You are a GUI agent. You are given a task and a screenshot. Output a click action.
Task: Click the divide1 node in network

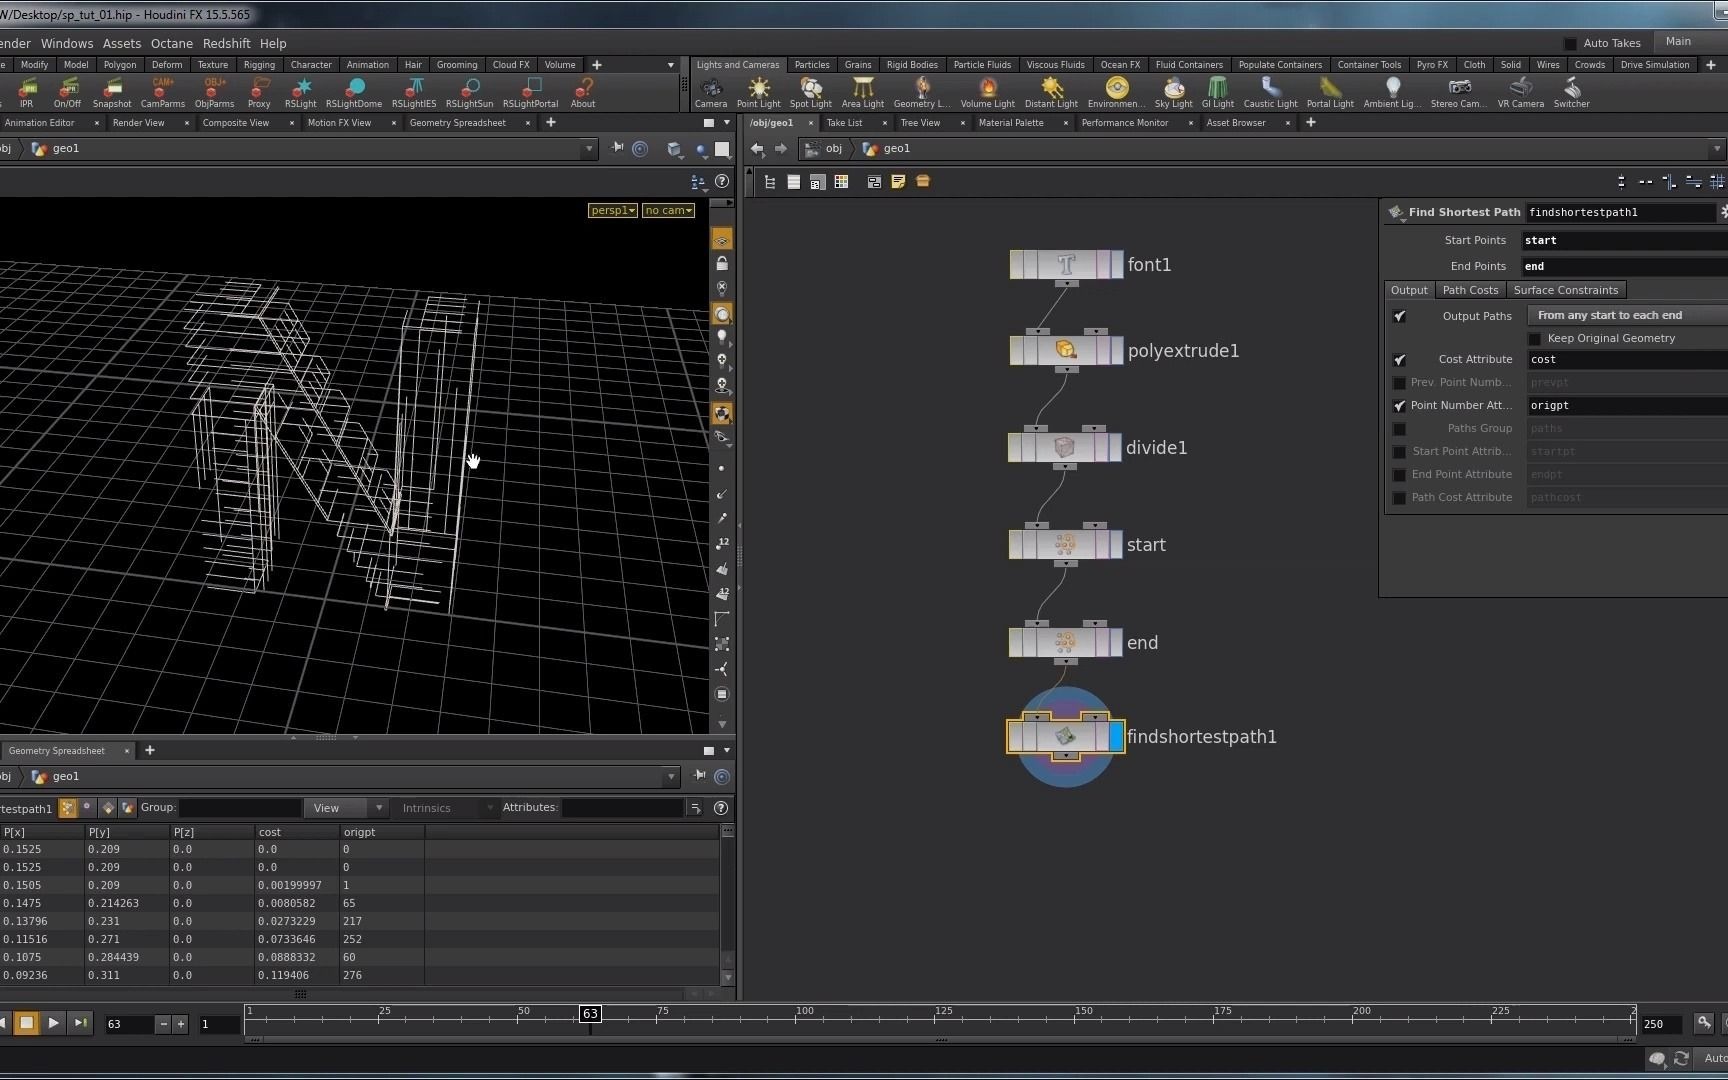click(1064, 448)
